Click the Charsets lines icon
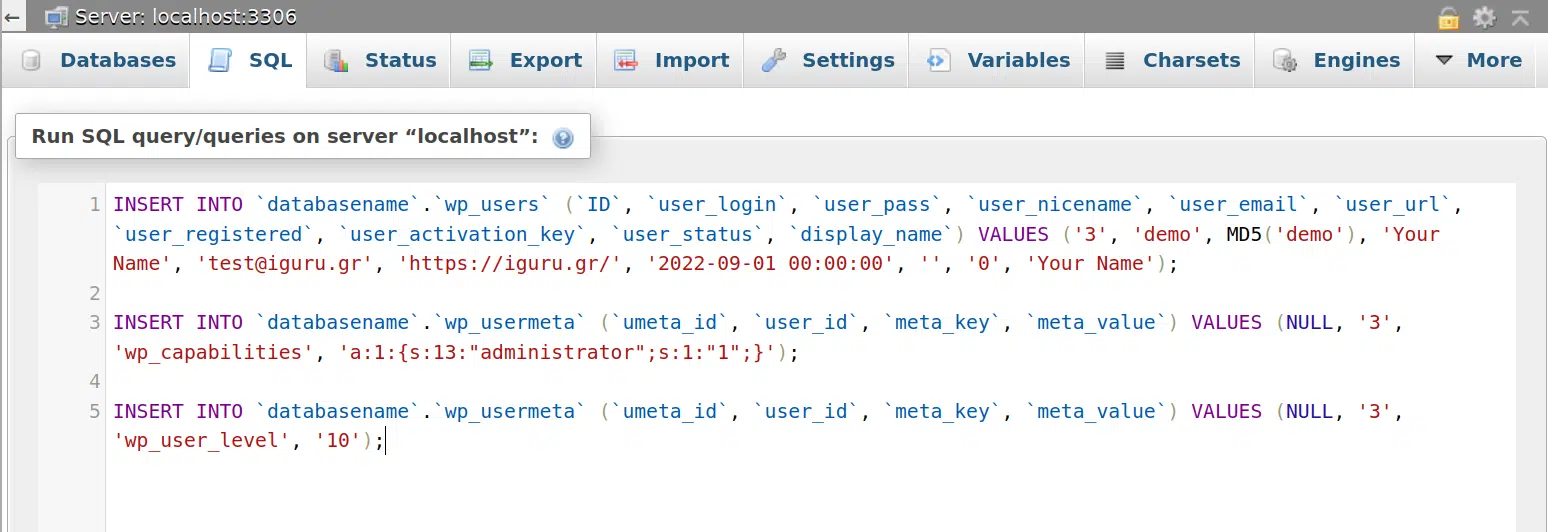Viewport: 1548px width, 532px height. click(1114, 60)
